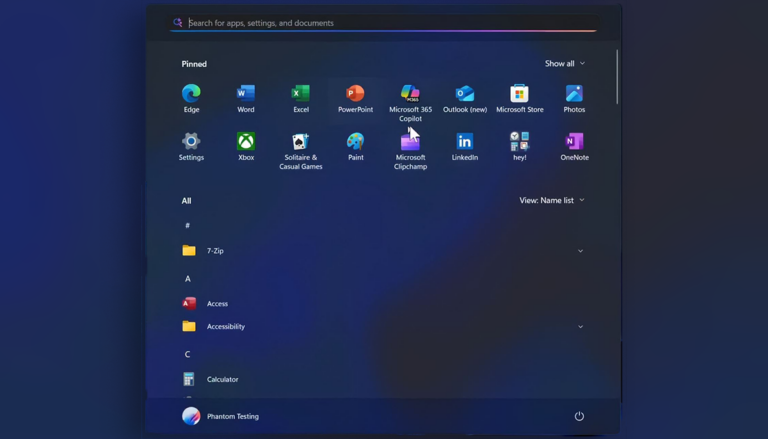Click the Calculator icon in All list
This screenshot has height=439, width=768.
(189, 379)
